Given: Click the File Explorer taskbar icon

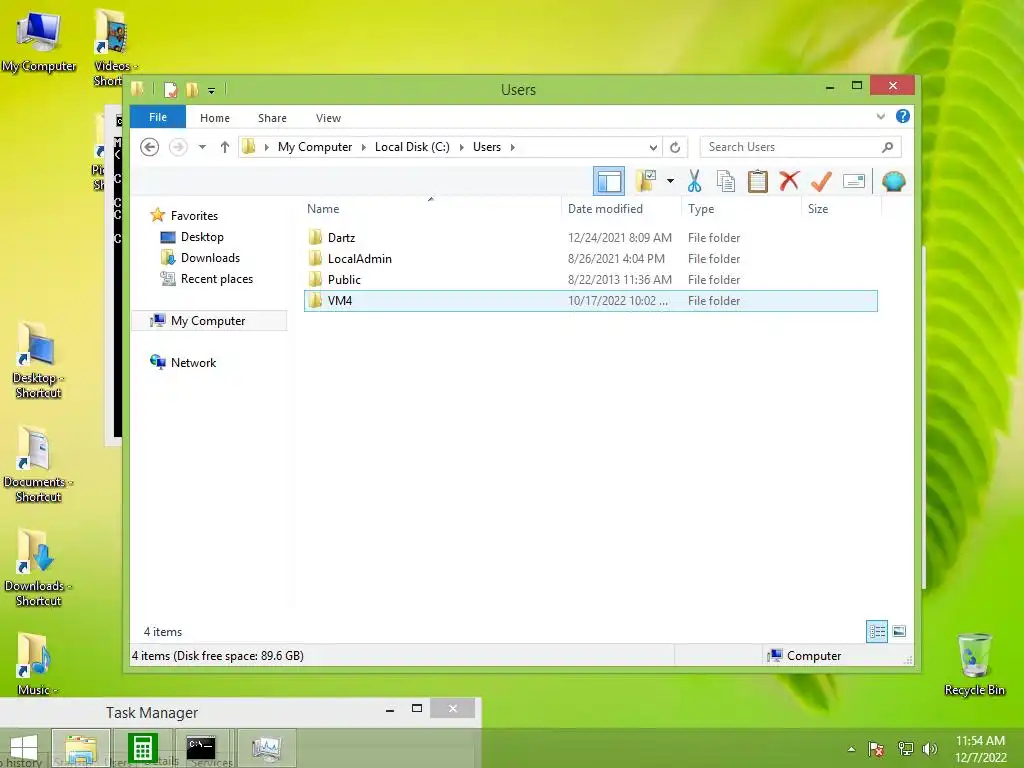Looking at the screenshot, I should [81, 748].
